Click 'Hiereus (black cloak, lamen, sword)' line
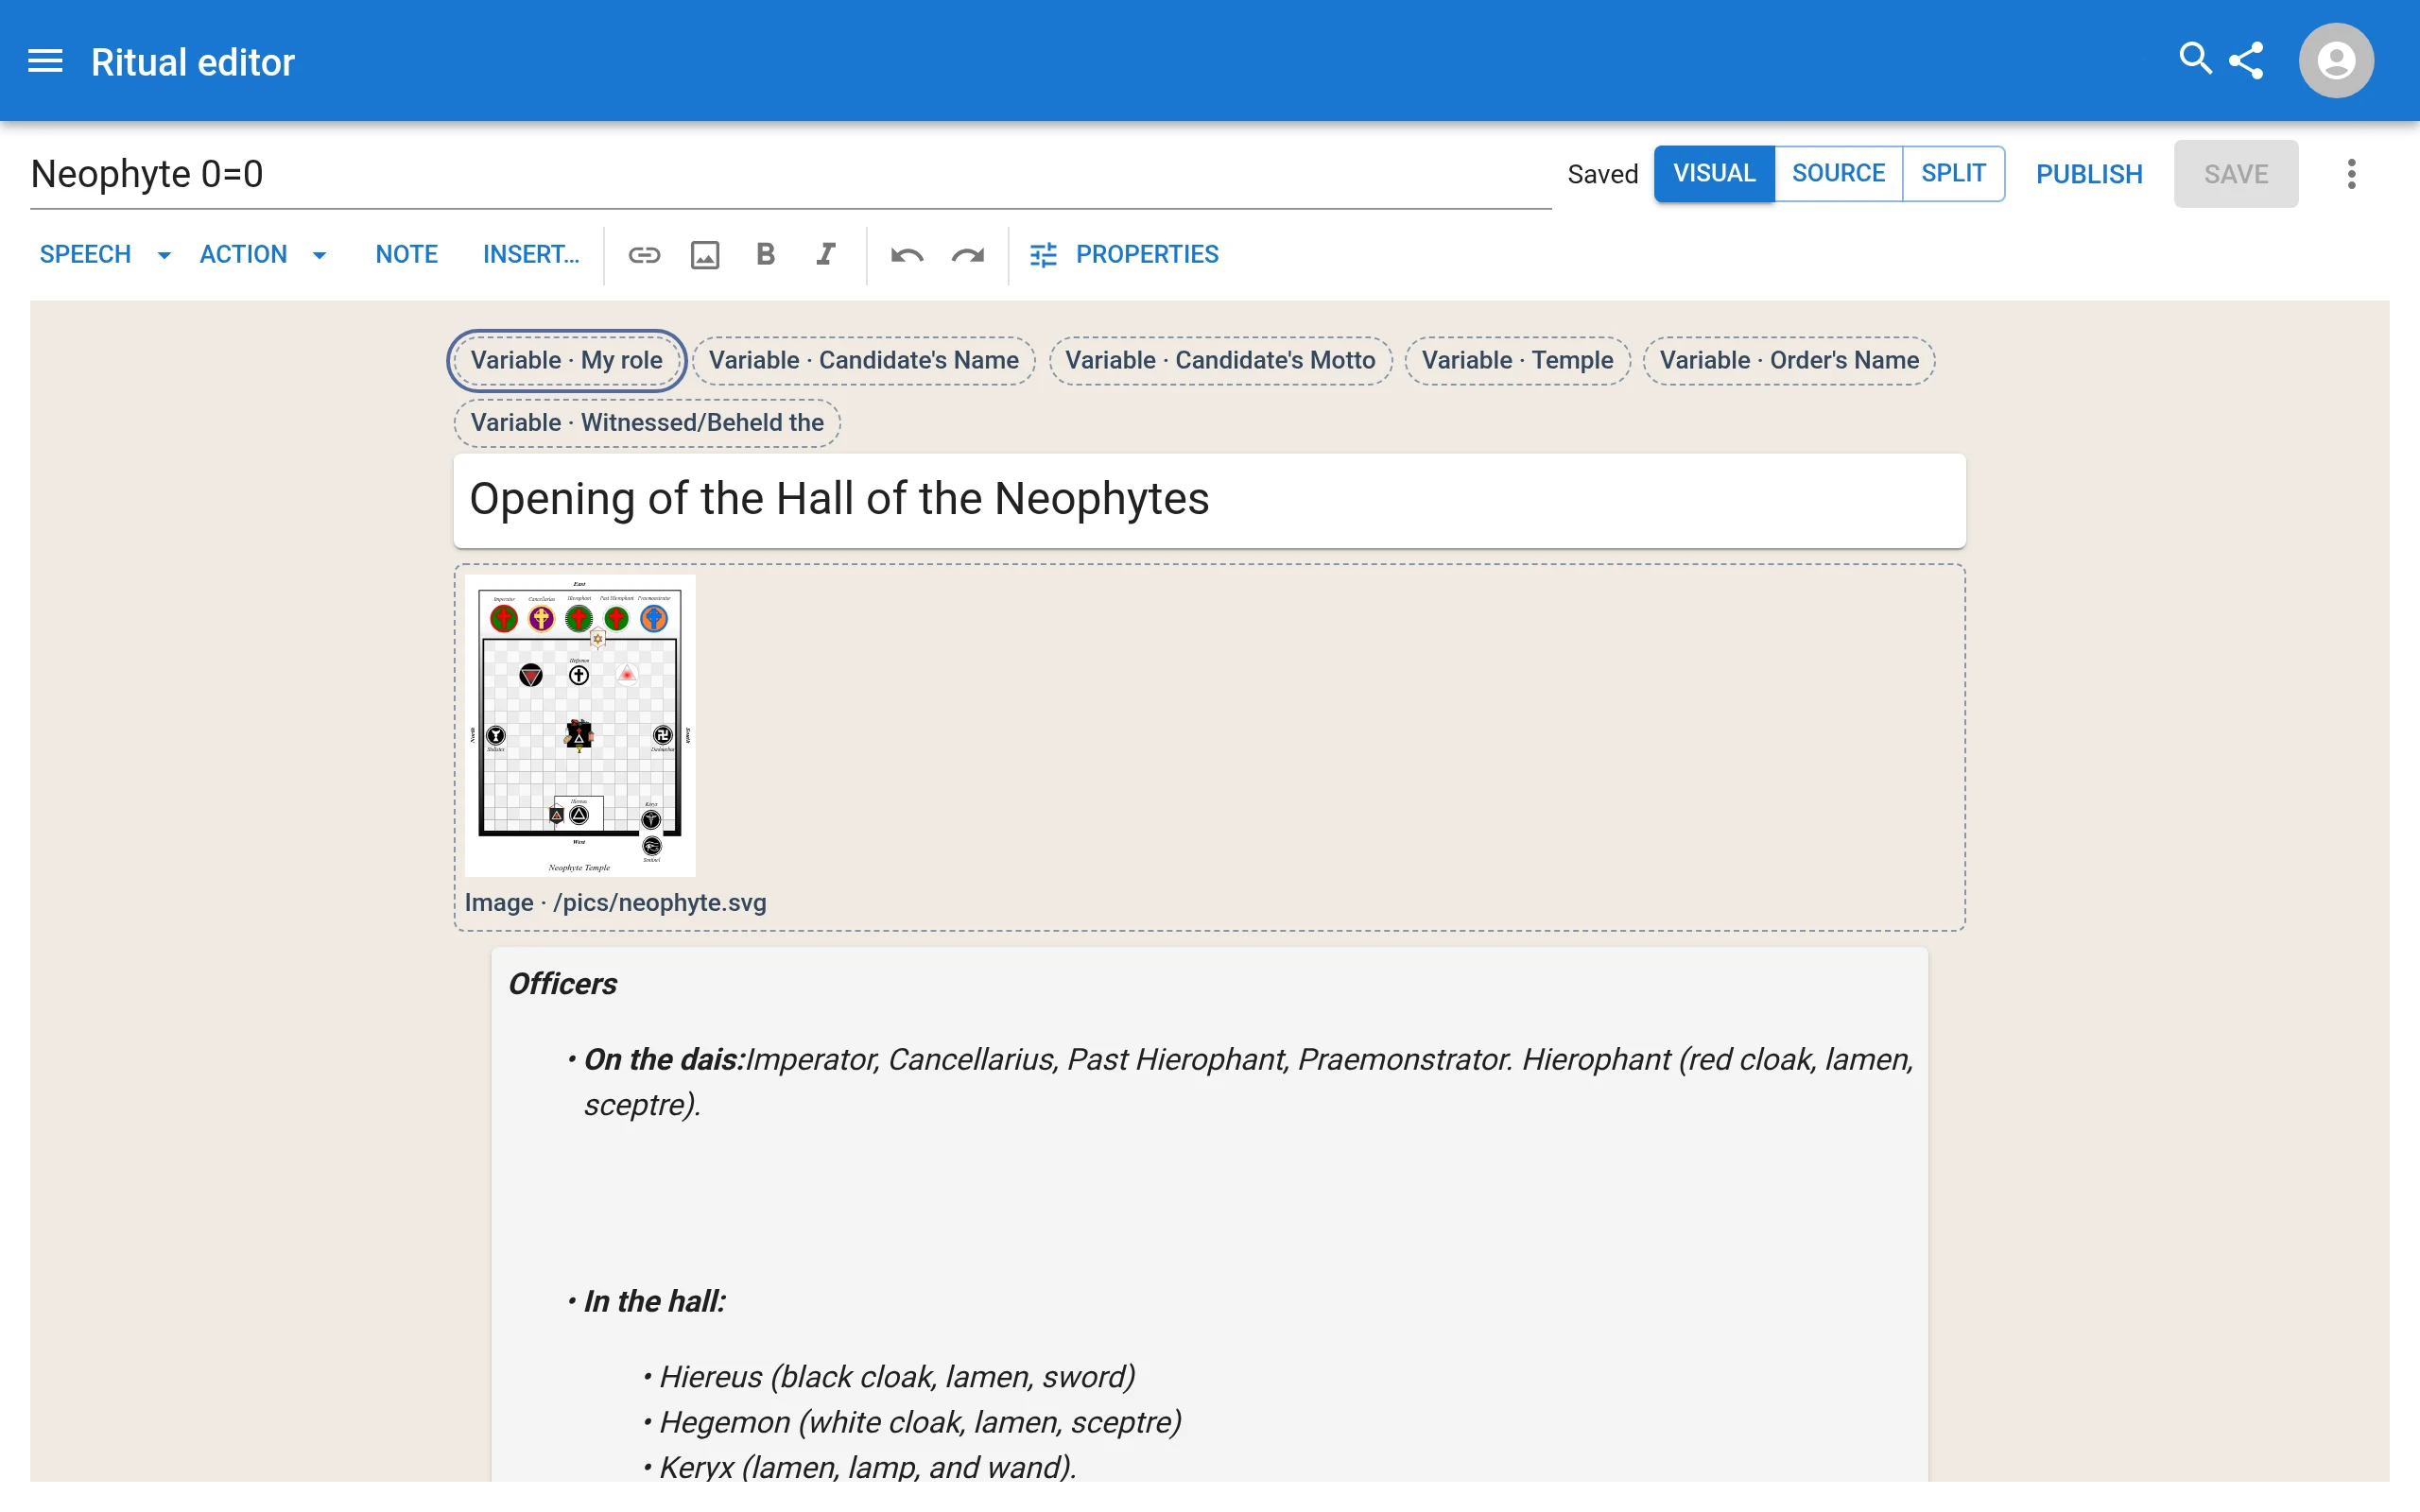This screenshot has height=1512, width=2420. (x=898, y=1377)
